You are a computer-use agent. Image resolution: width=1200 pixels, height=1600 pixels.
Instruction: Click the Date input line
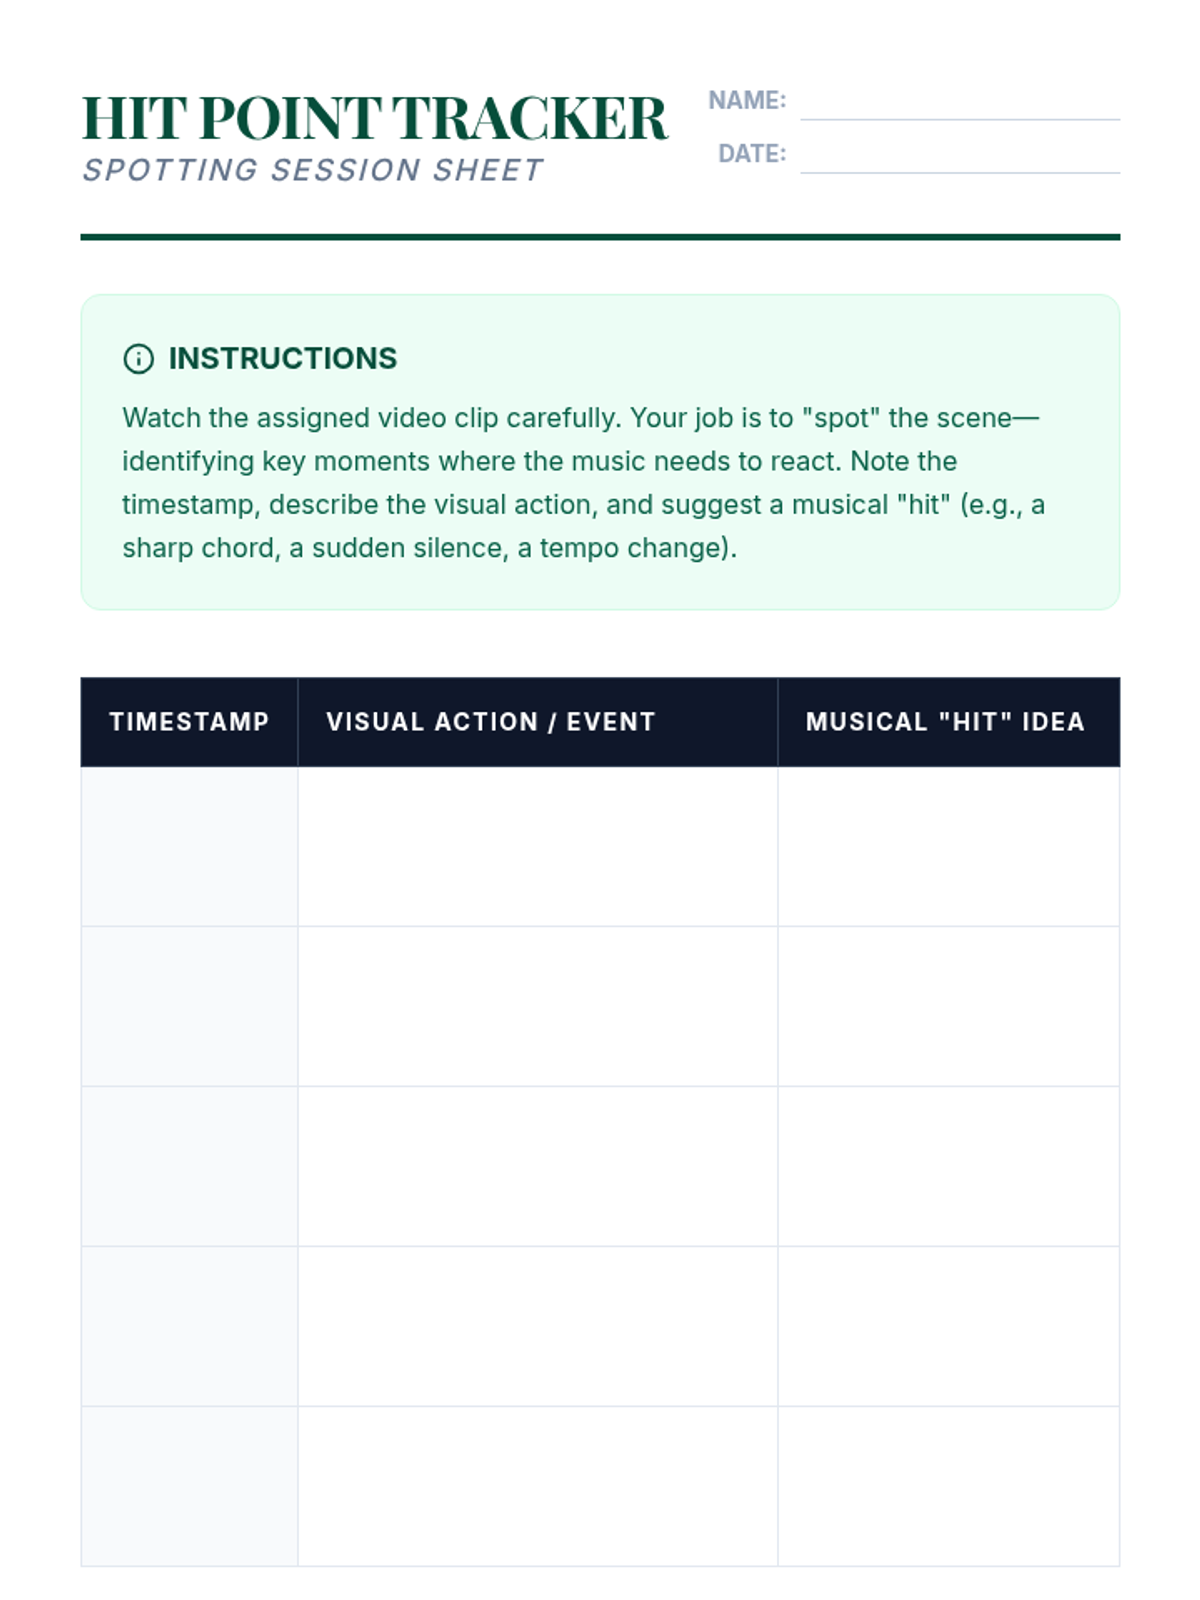959,158
